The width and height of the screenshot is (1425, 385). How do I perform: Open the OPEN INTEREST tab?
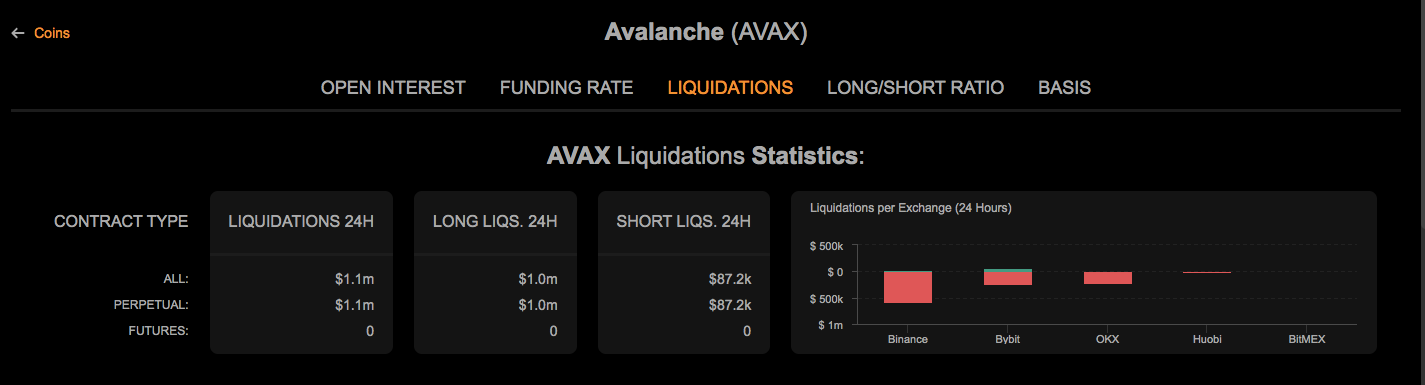coord(393,87)
